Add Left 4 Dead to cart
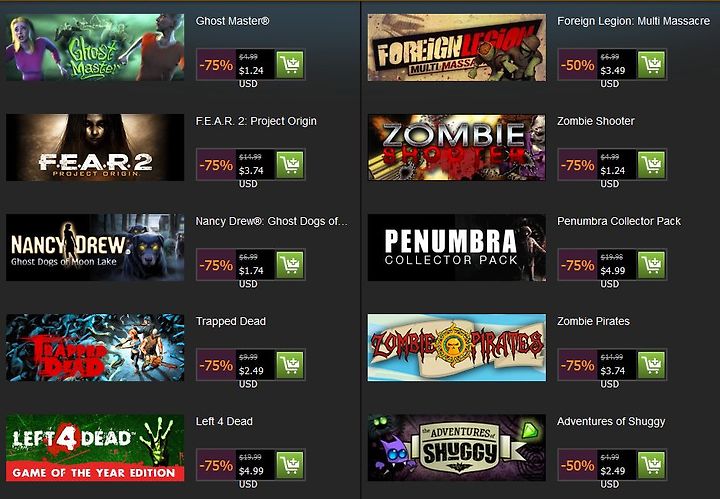720x499 pixels. click(290, 465)
